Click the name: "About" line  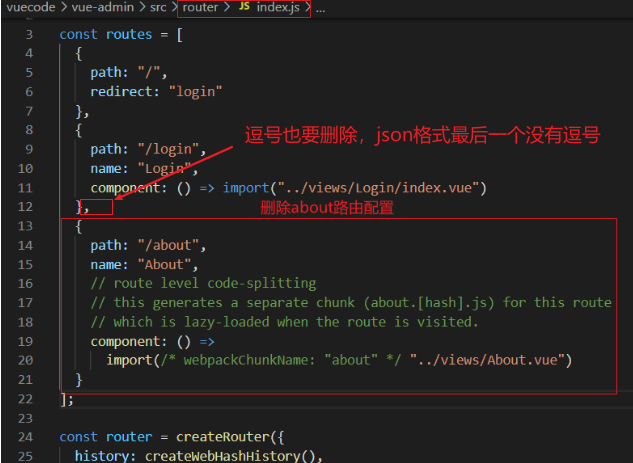point(145,265)
